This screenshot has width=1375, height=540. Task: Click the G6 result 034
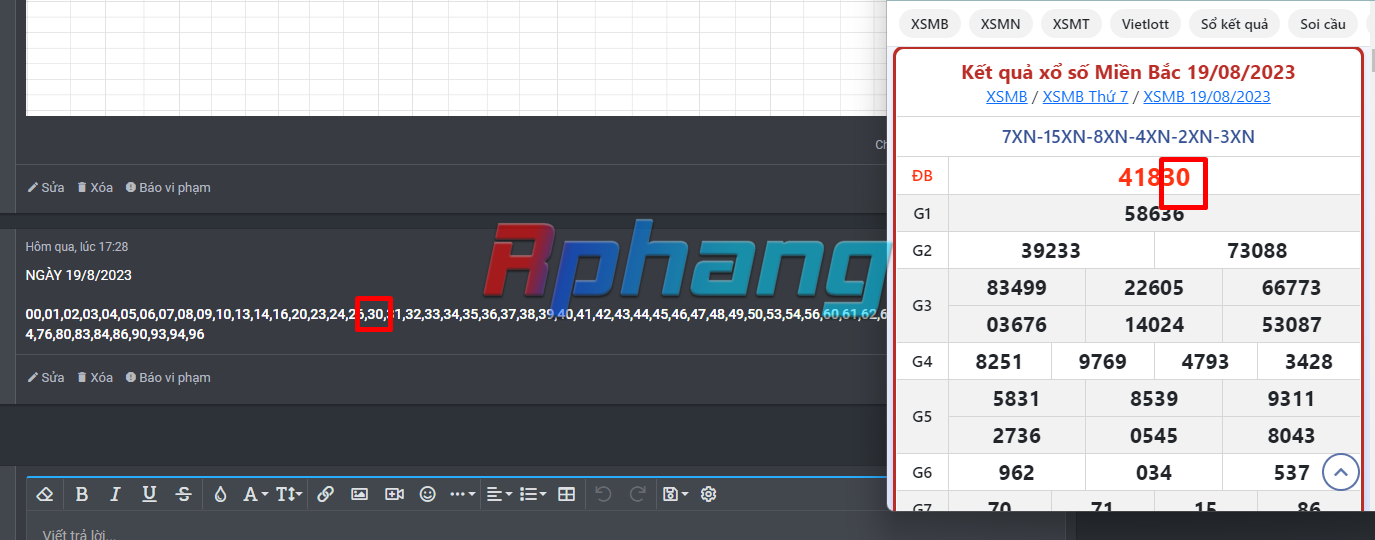coord(1154,472)
